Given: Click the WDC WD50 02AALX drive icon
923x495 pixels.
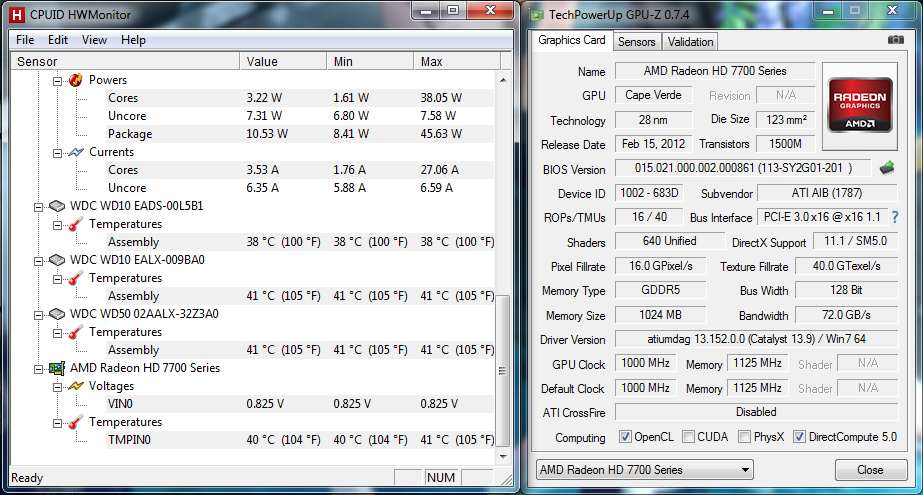Looking at the screenshot, I should (57, 314).
